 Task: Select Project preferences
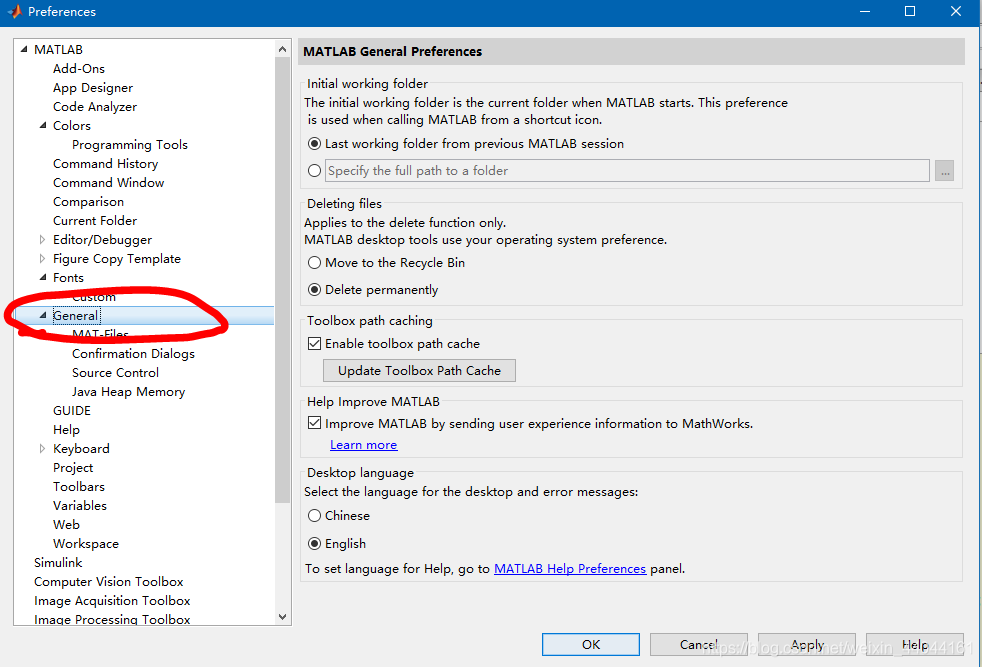pos(73,468)
